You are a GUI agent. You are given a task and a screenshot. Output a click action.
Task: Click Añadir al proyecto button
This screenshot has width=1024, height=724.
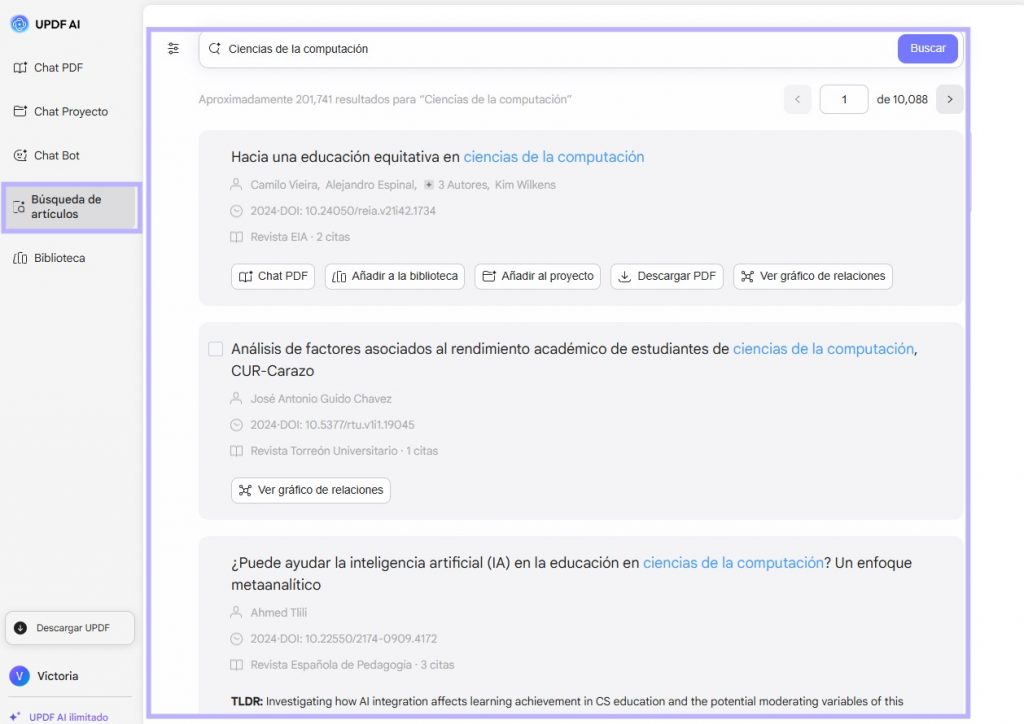point(537,276)
